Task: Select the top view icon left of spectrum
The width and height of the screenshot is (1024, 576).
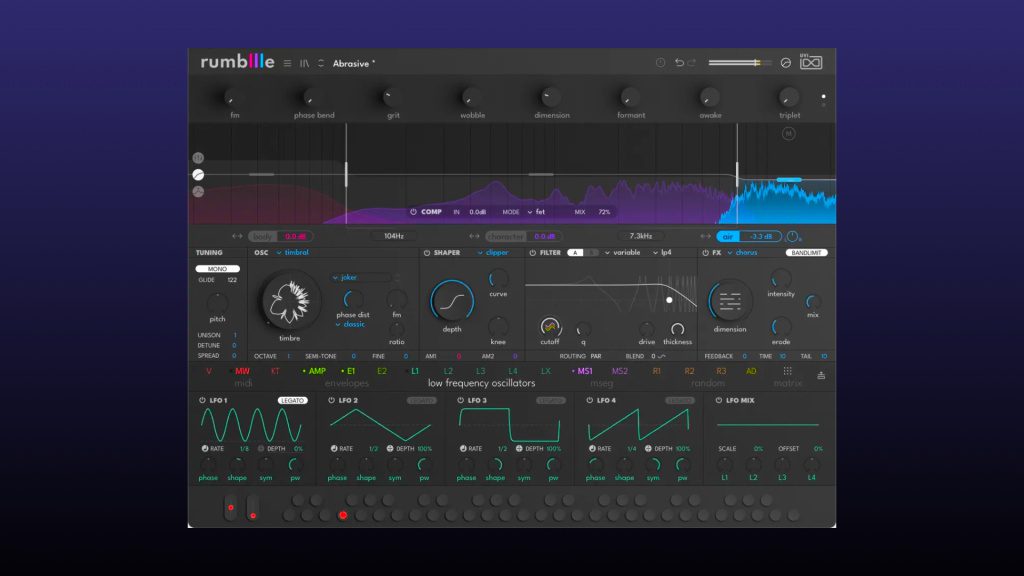Action: [198, 158]
